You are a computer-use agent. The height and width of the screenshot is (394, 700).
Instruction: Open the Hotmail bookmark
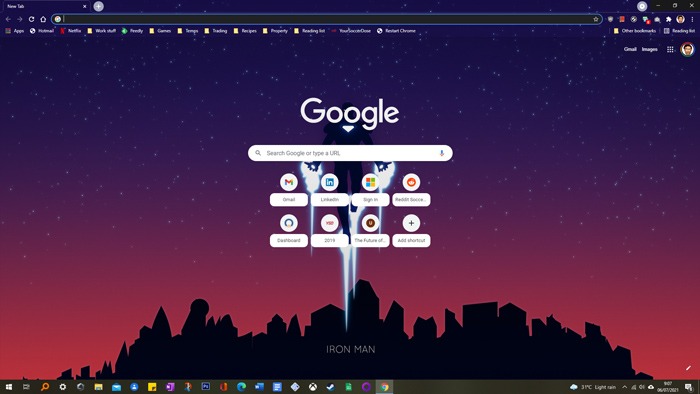[42, 31]
